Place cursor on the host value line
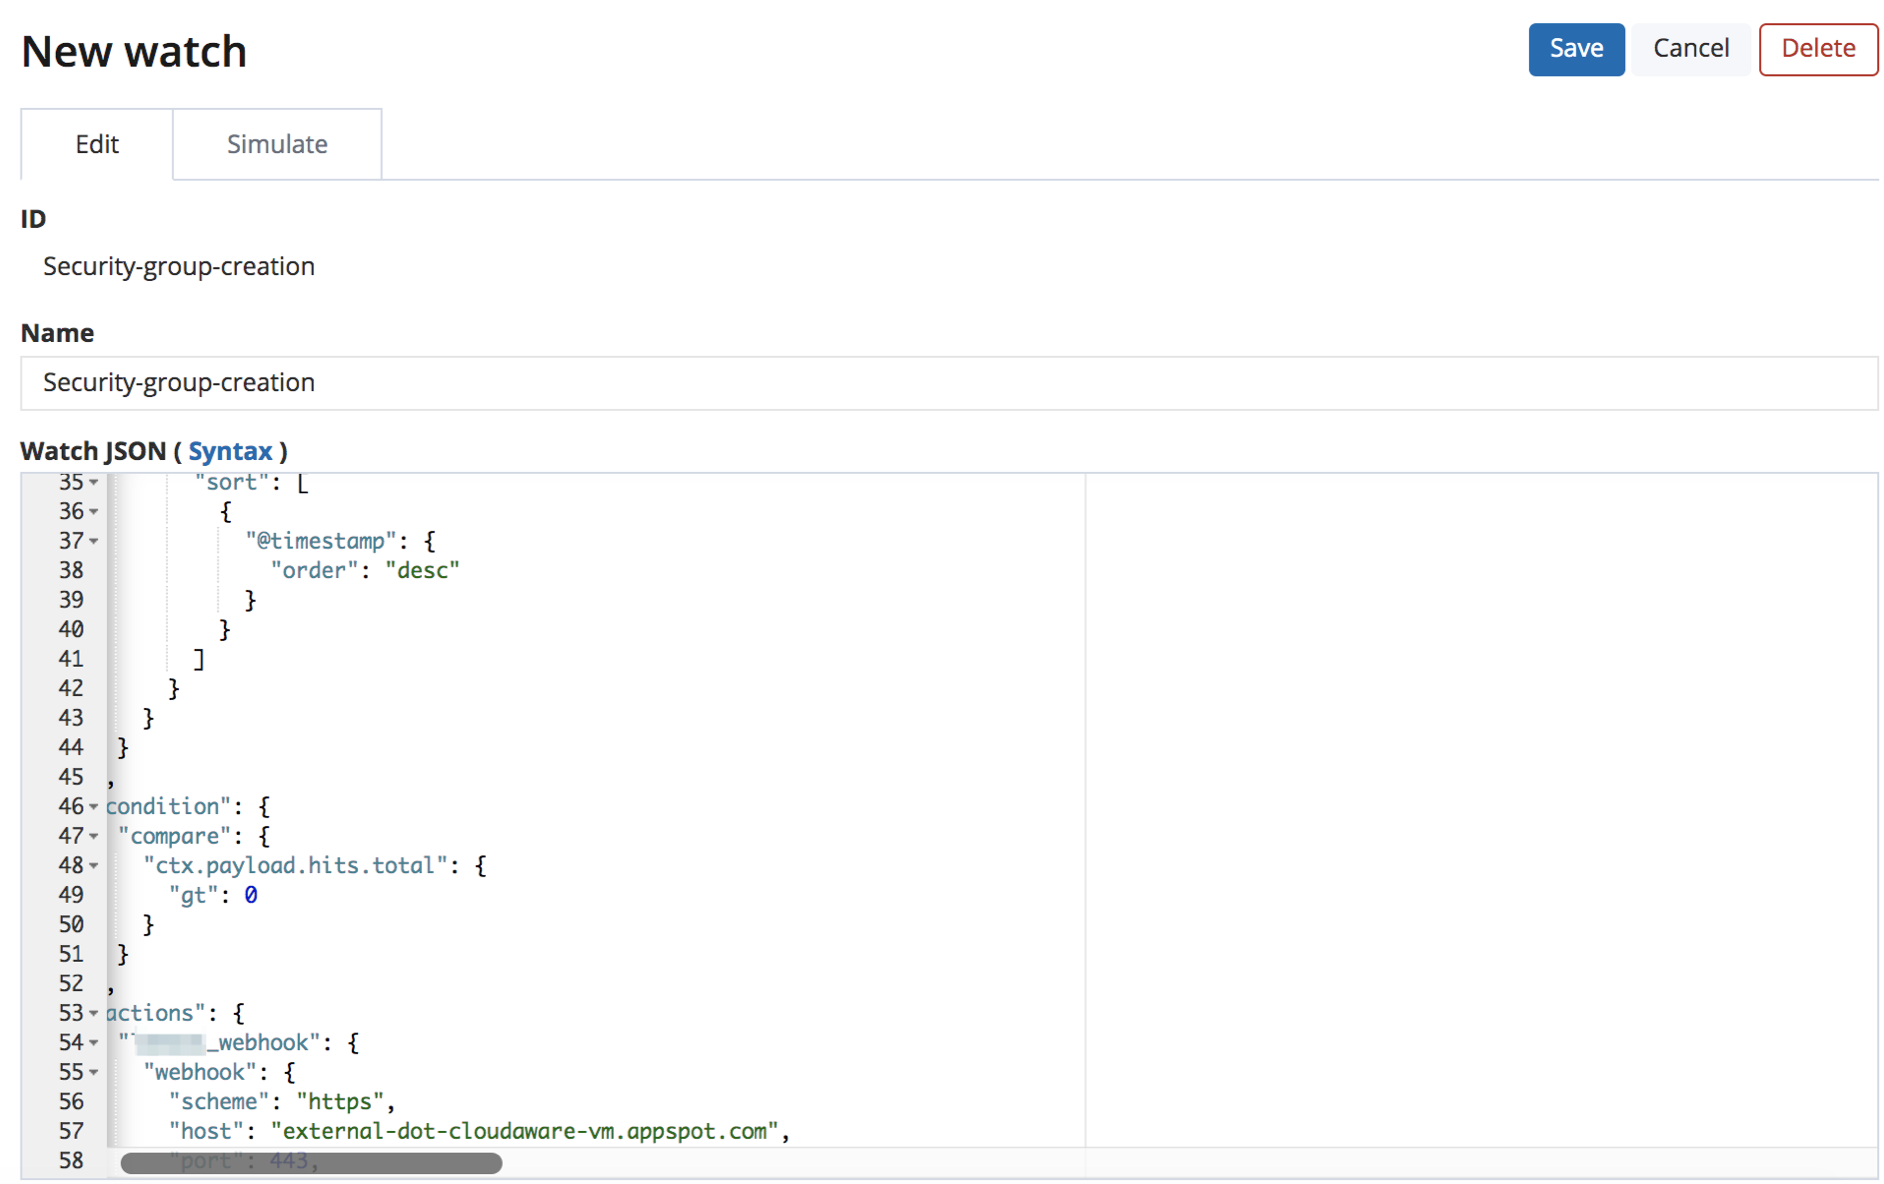The width and height of the screenshot is (1884, 1184). 524,1131
